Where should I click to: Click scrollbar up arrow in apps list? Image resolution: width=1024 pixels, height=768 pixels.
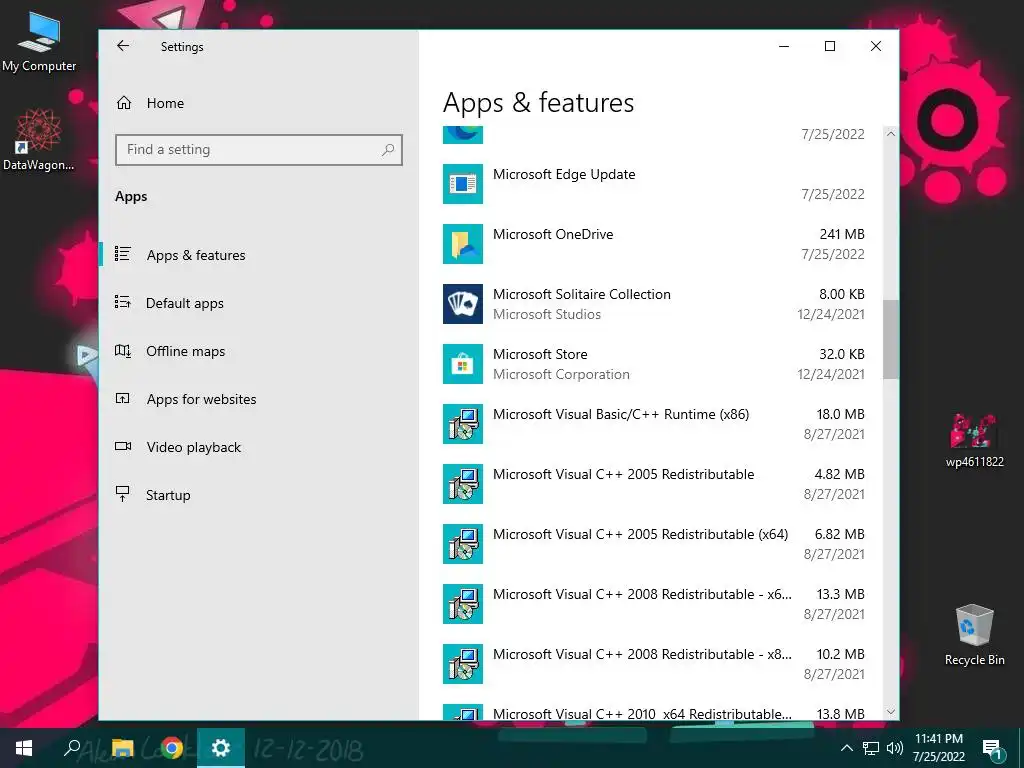point(891,134)
